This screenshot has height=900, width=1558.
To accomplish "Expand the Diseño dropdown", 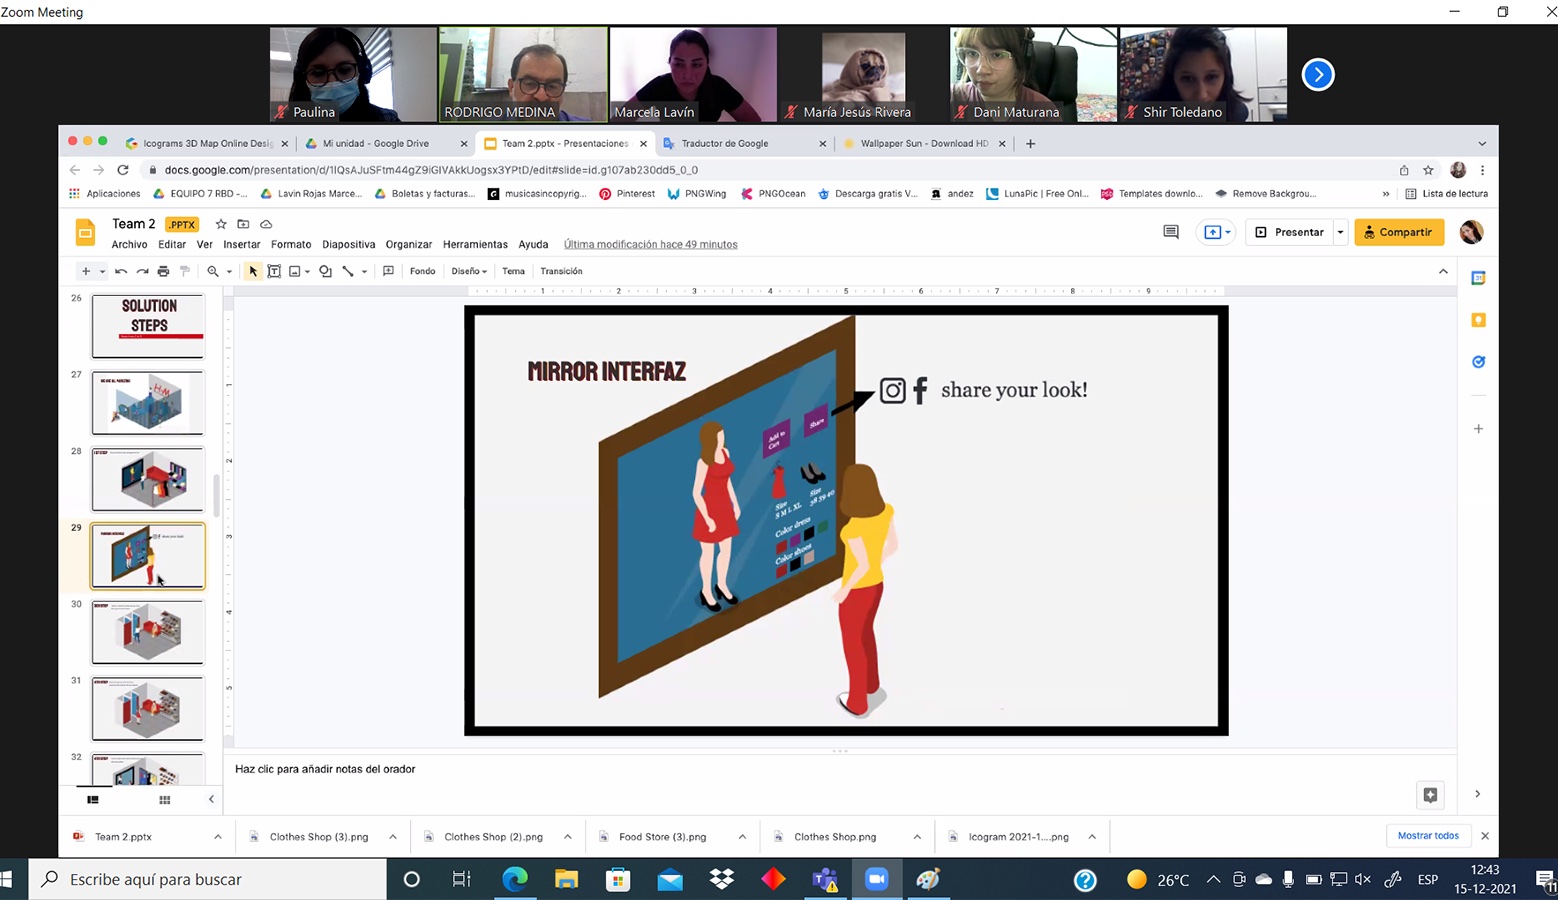I will pyautogui.click(x=469, y=271).
